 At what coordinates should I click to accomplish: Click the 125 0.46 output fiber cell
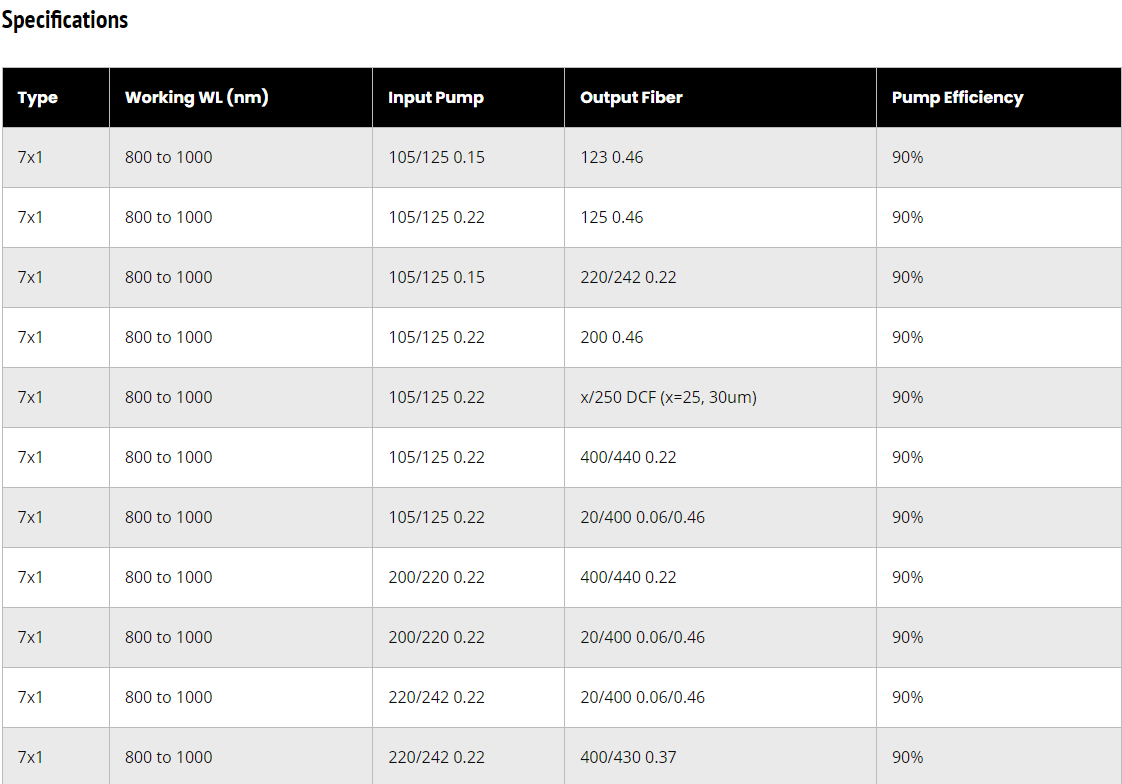(x=611, y=217)
